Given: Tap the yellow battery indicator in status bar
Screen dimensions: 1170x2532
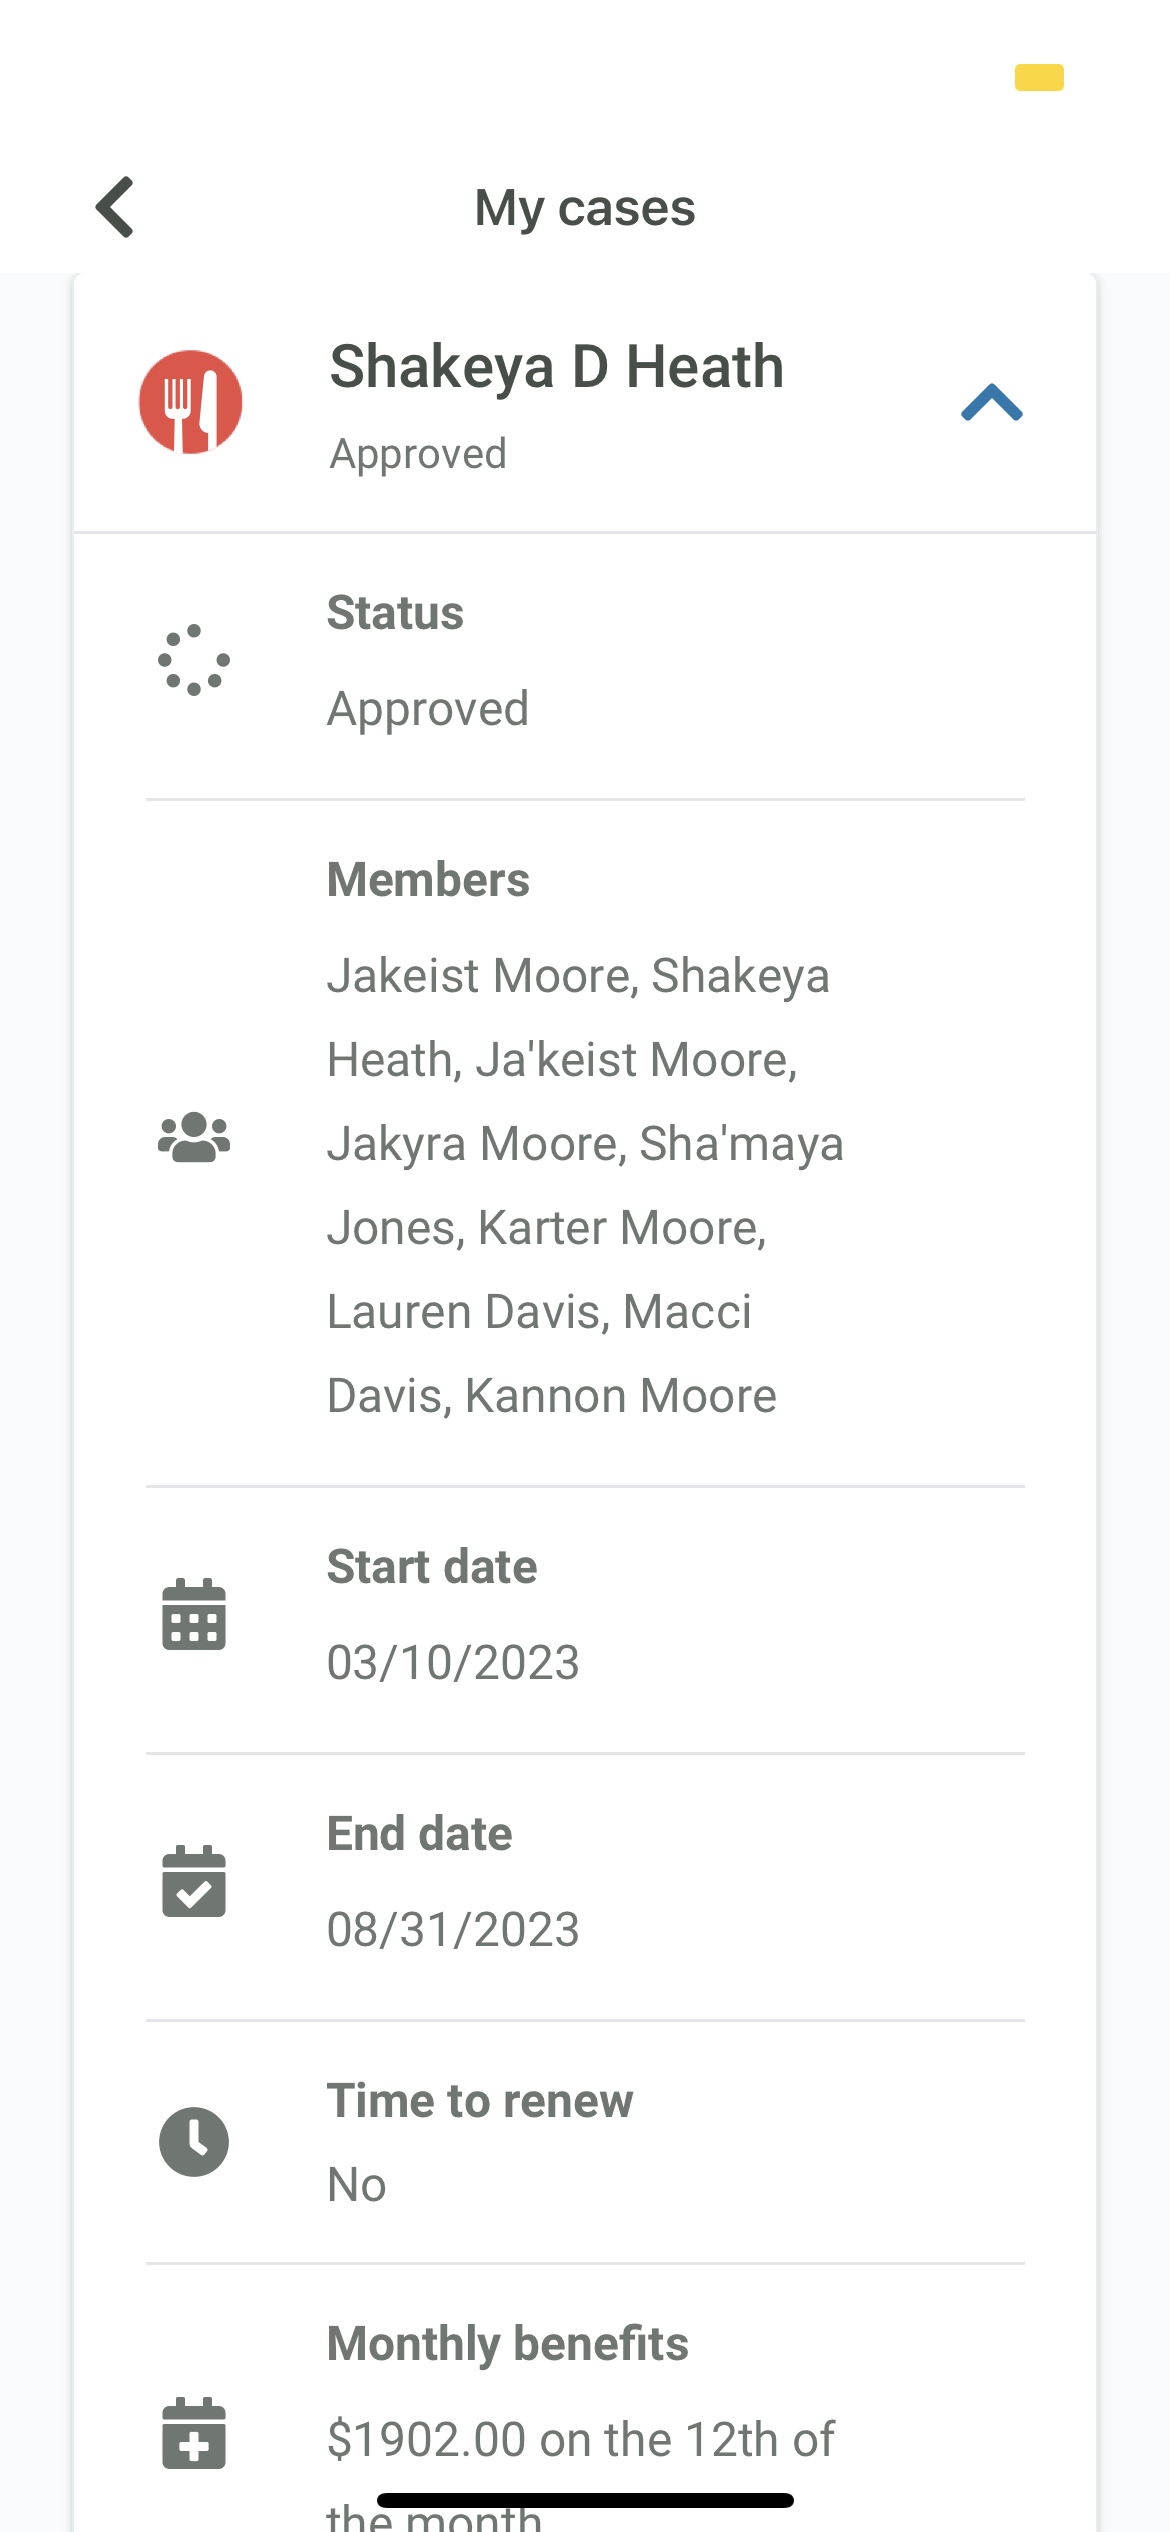Looking at the screenshot, I should click(1039, 77).
